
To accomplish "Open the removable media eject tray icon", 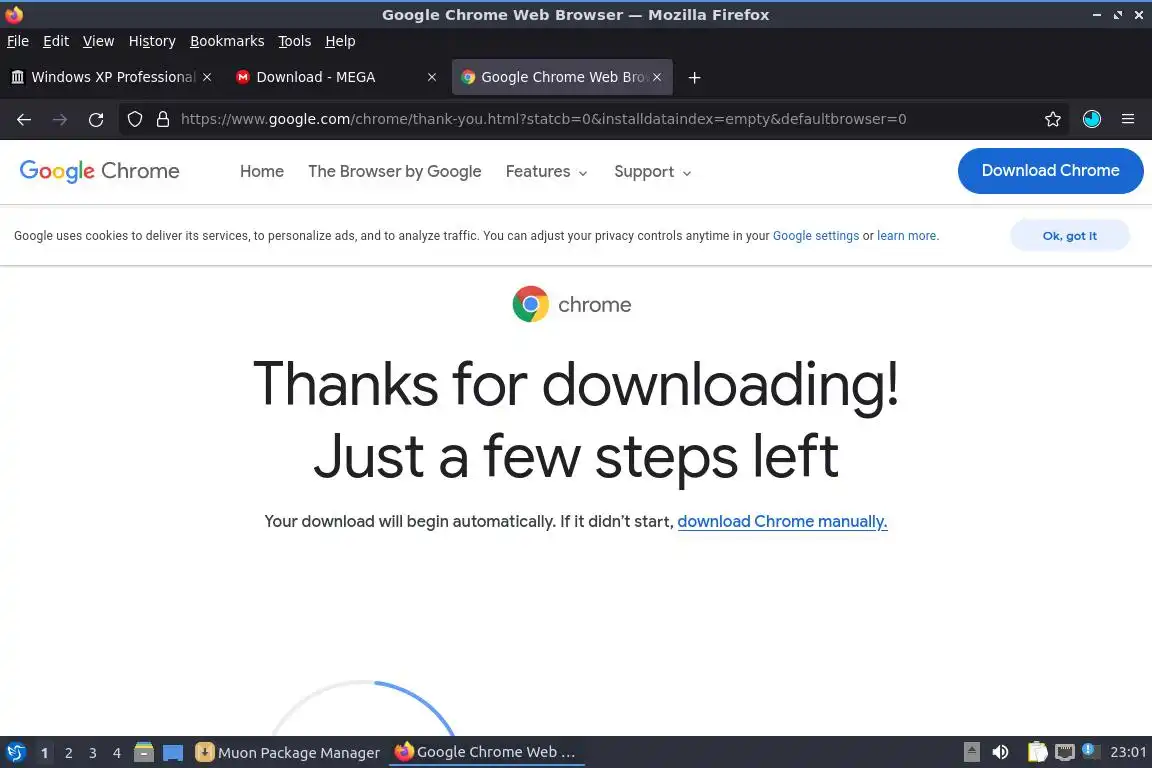I will 971,752.
